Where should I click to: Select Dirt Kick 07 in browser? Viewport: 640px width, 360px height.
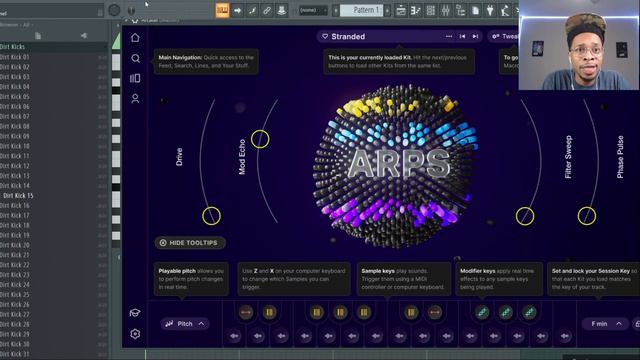click(53, 116)
